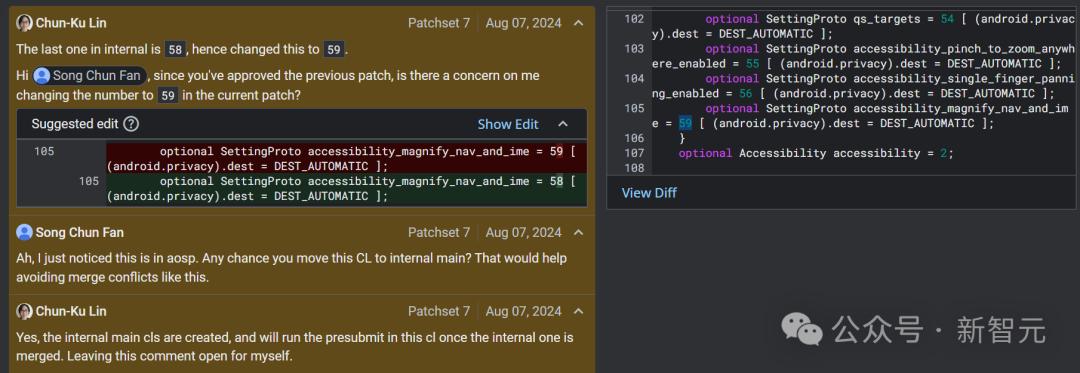Click the inline code chip 58 in first comment
This screenshot has height=373, width=1080.
pyautogui.click(x=175, y=50)
